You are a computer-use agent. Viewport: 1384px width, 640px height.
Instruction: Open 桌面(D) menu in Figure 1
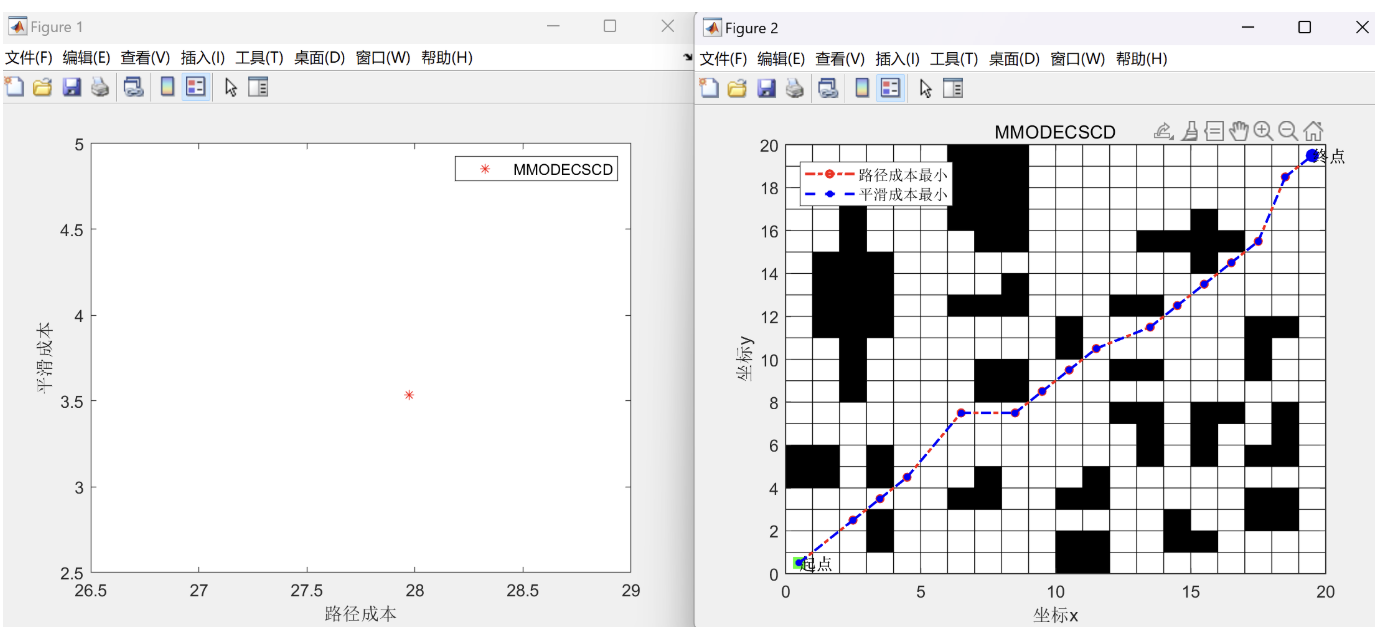tap(320, 58)
